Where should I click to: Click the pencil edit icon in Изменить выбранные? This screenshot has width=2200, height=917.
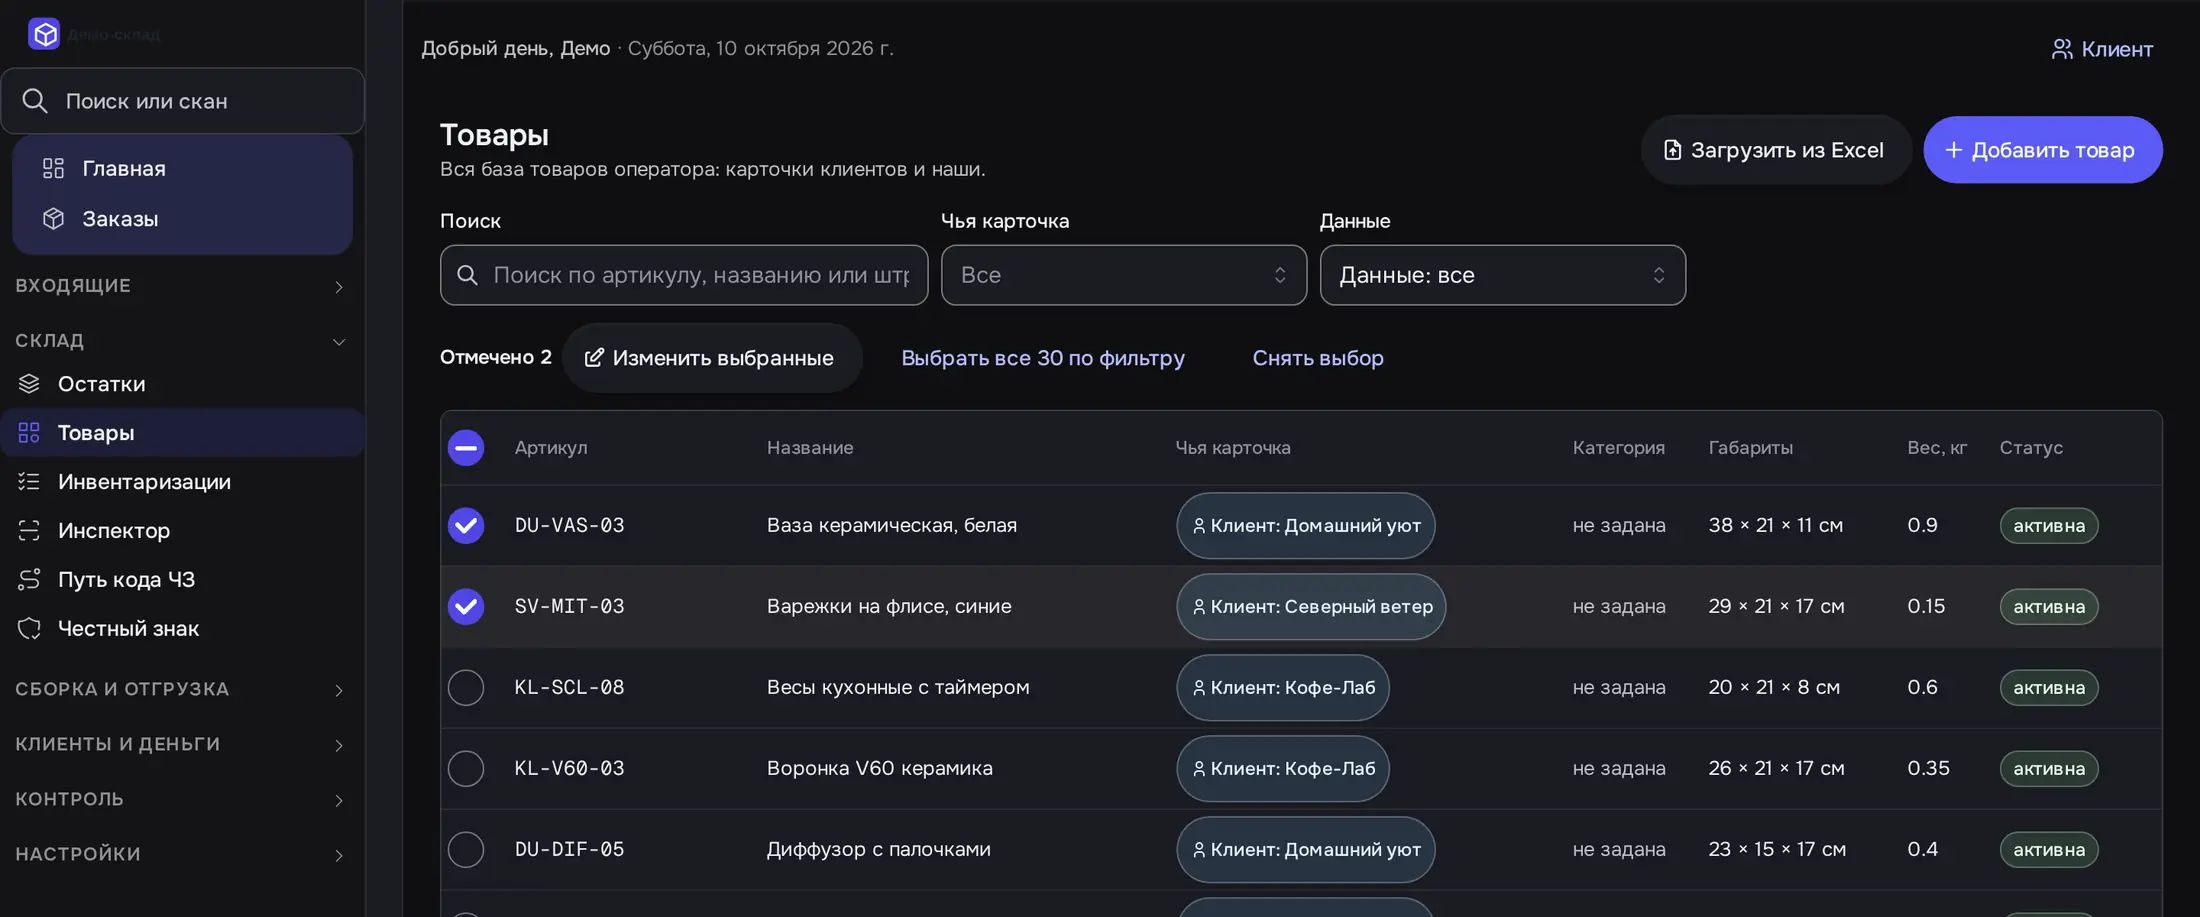pos(594,358)
